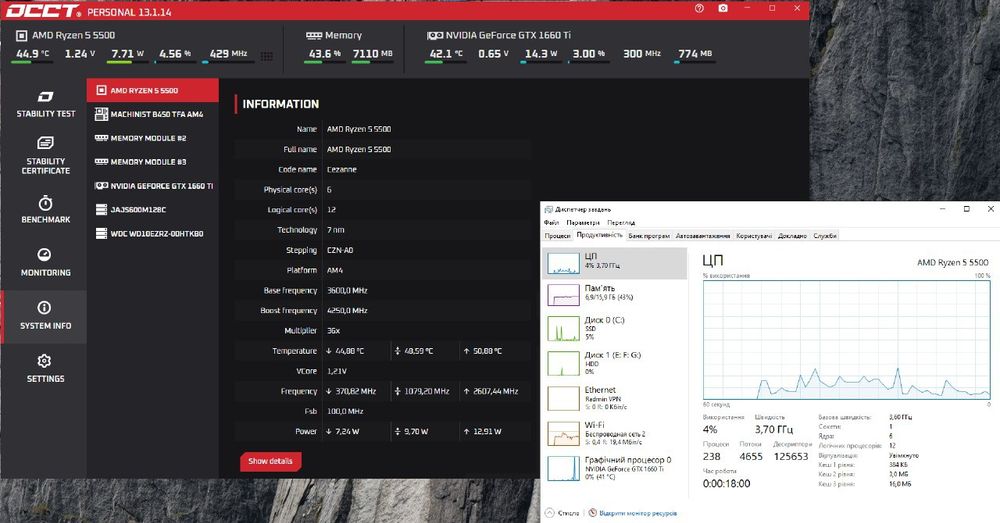1000x523 pixels.
Task: Click the GPU icon beside NVIDIA GeForce GTX 1660 Ti header
Action: 435,36
